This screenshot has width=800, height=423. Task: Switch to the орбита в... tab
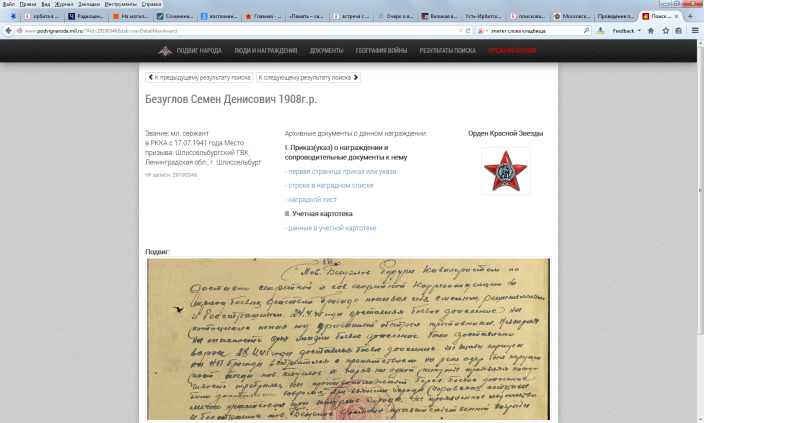[42, 16]
